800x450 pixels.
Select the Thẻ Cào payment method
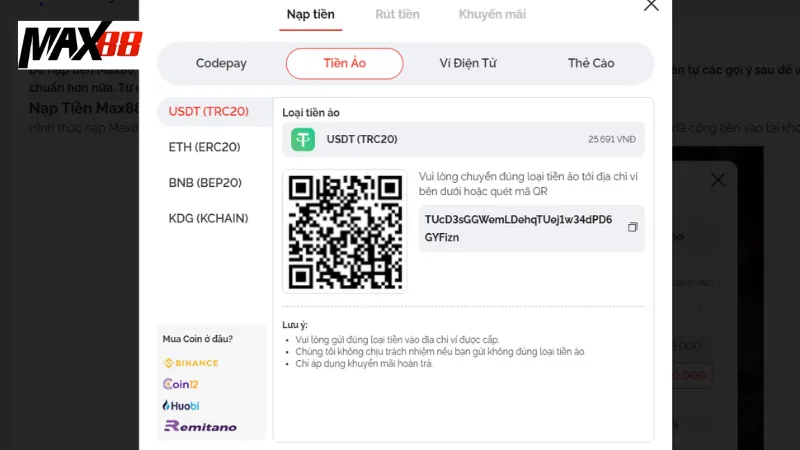591,63
